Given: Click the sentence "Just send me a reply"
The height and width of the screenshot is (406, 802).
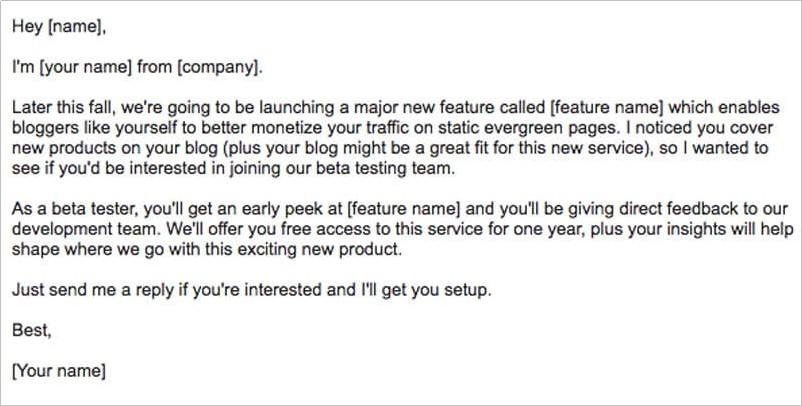Looking at the screenshot, I should [x=92, y=290].
